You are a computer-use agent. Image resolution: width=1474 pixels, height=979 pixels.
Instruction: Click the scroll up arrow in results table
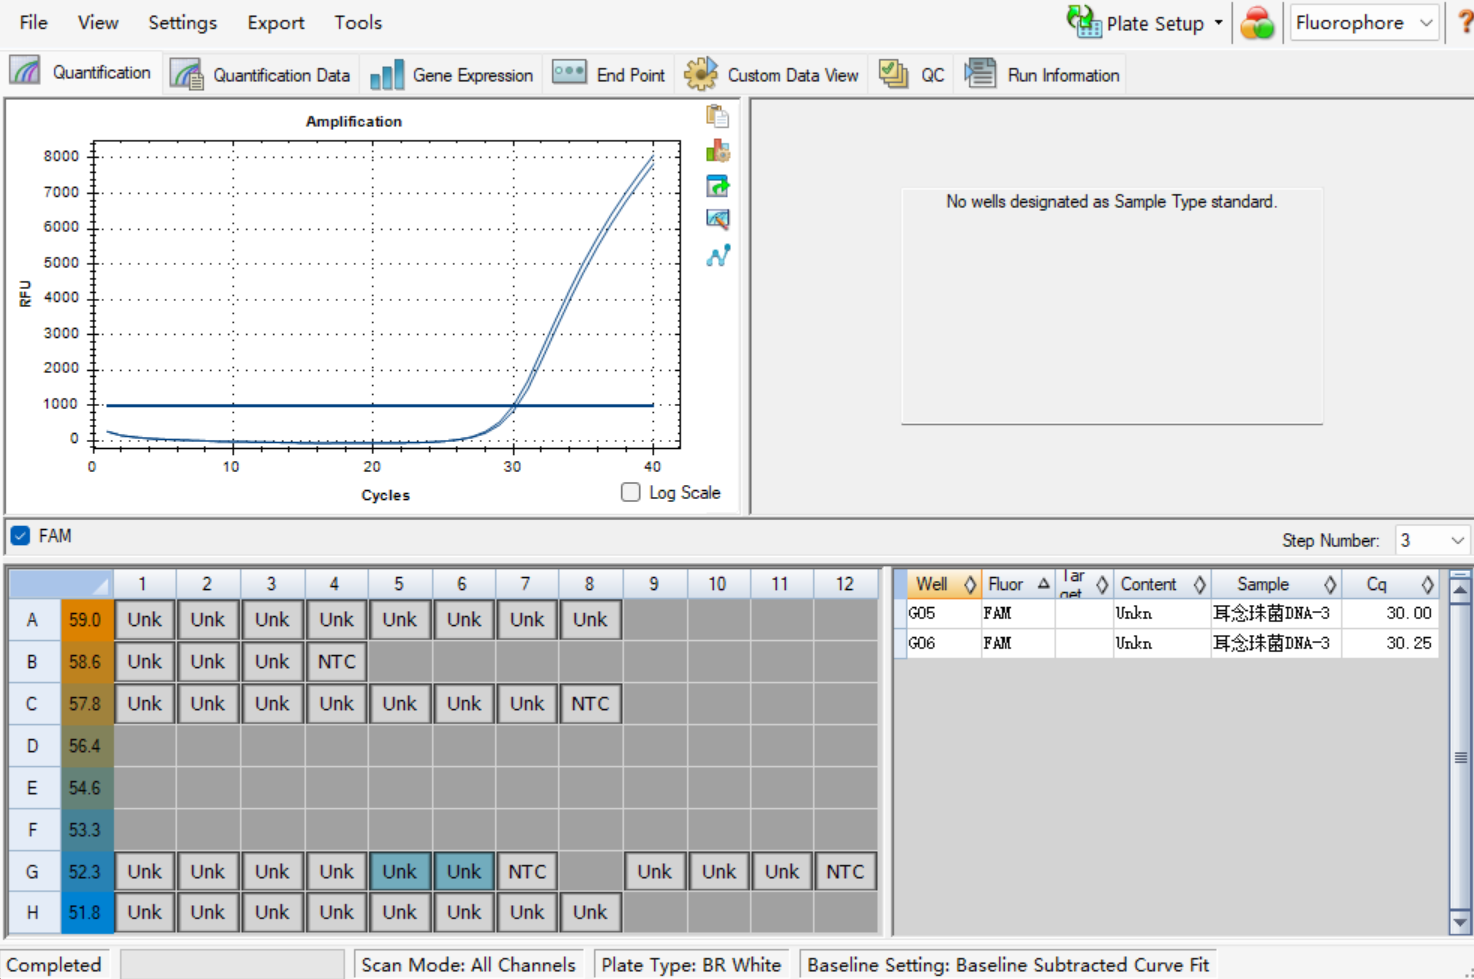[1460, 589]
